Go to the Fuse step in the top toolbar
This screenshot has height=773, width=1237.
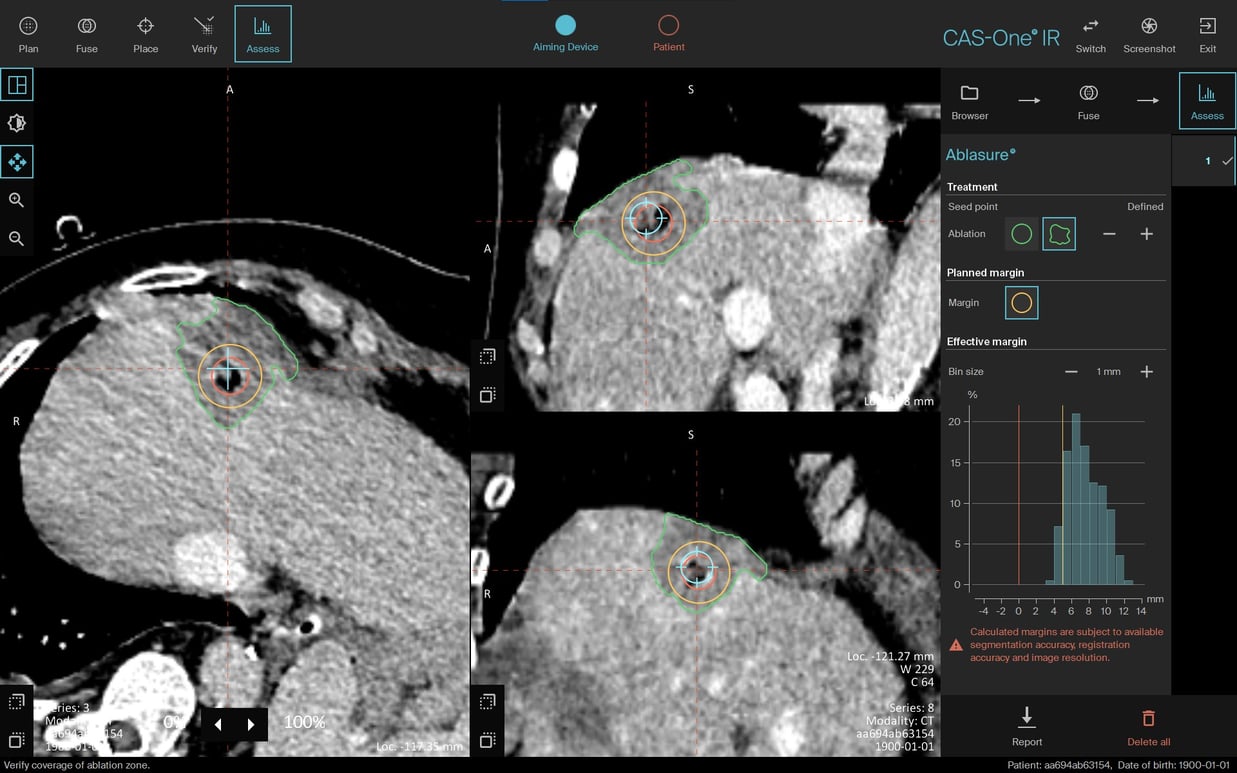87,34
